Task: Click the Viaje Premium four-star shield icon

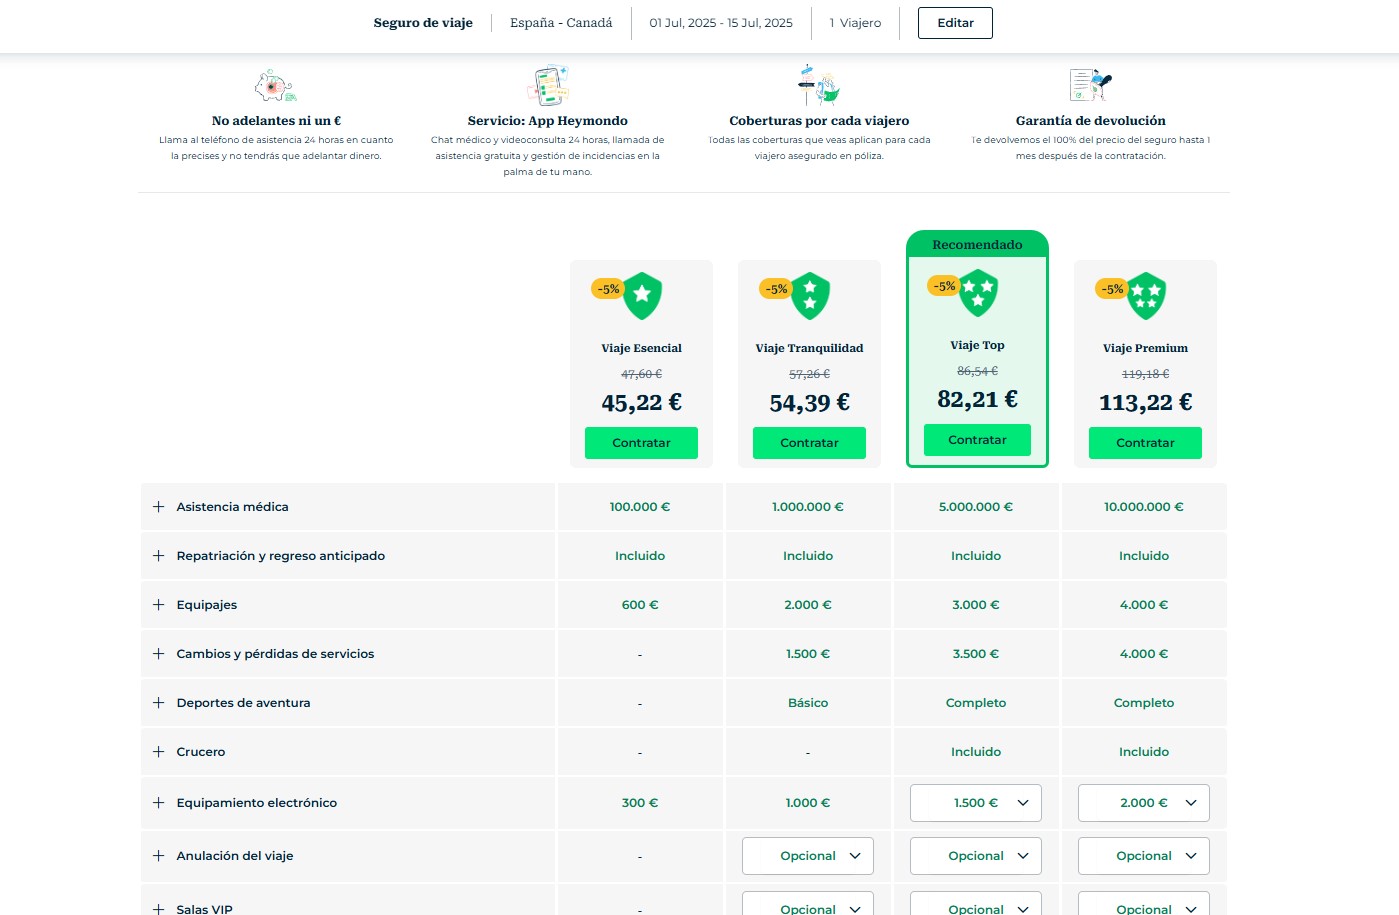Action: click(1146, 296)
